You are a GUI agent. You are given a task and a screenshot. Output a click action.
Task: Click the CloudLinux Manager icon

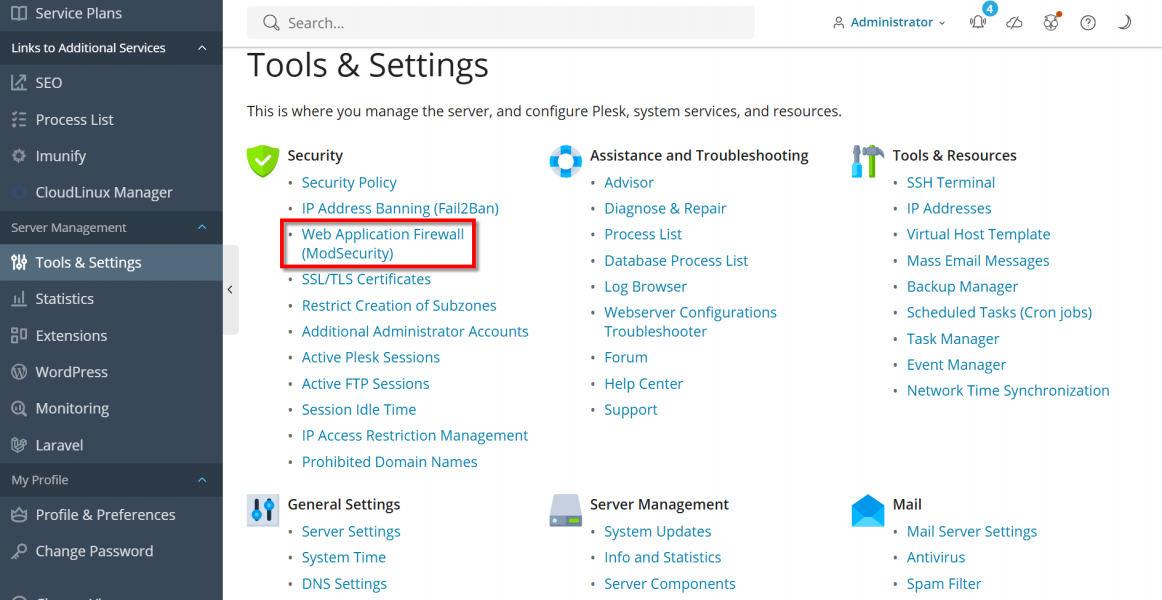(x=19, y=193)
